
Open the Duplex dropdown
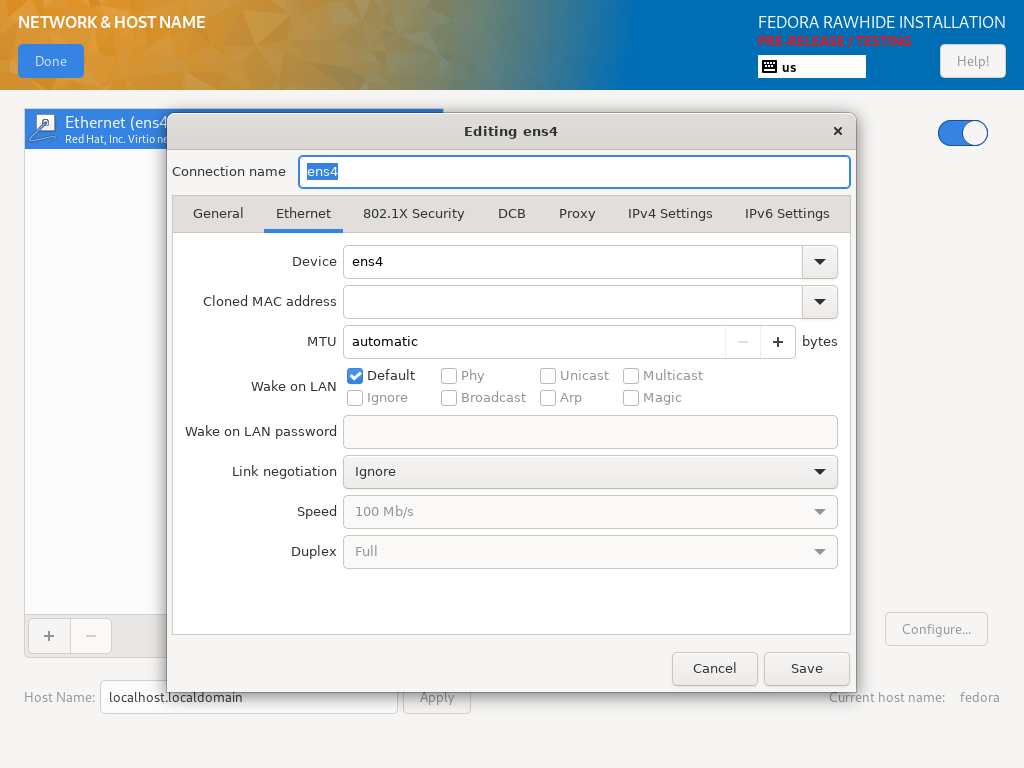(x=590, y=552)
